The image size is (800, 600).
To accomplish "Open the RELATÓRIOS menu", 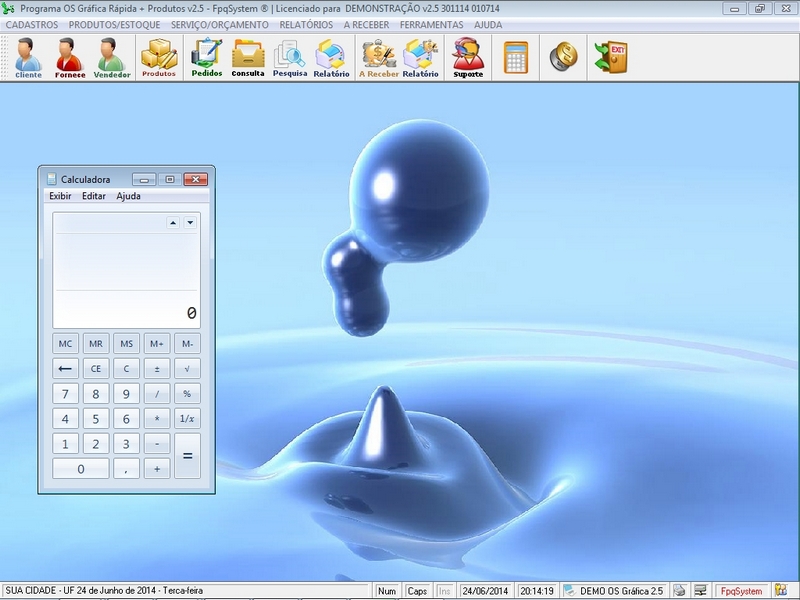I will pyautogui.click(x=306, y=24).
